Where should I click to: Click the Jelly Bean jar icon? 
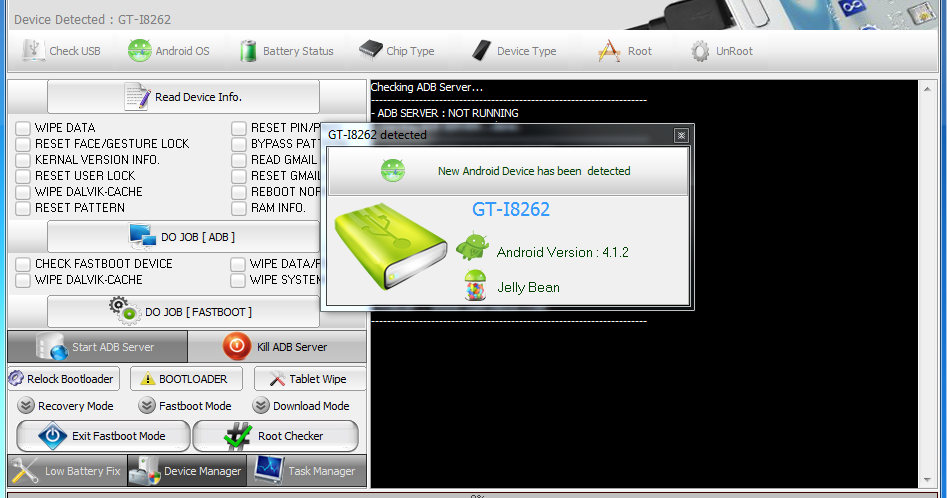[475, 286]
